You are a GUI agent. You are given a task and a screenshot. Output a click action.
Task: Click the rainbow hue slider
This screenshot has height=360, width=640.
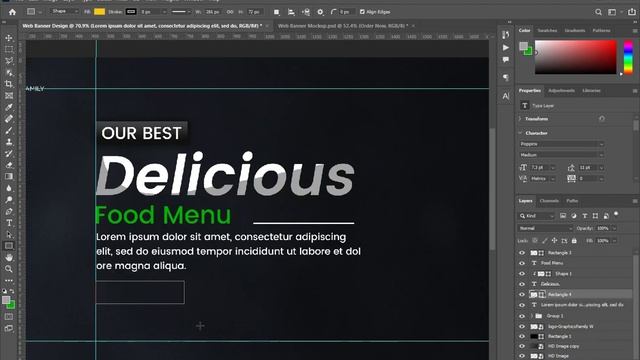628,57
